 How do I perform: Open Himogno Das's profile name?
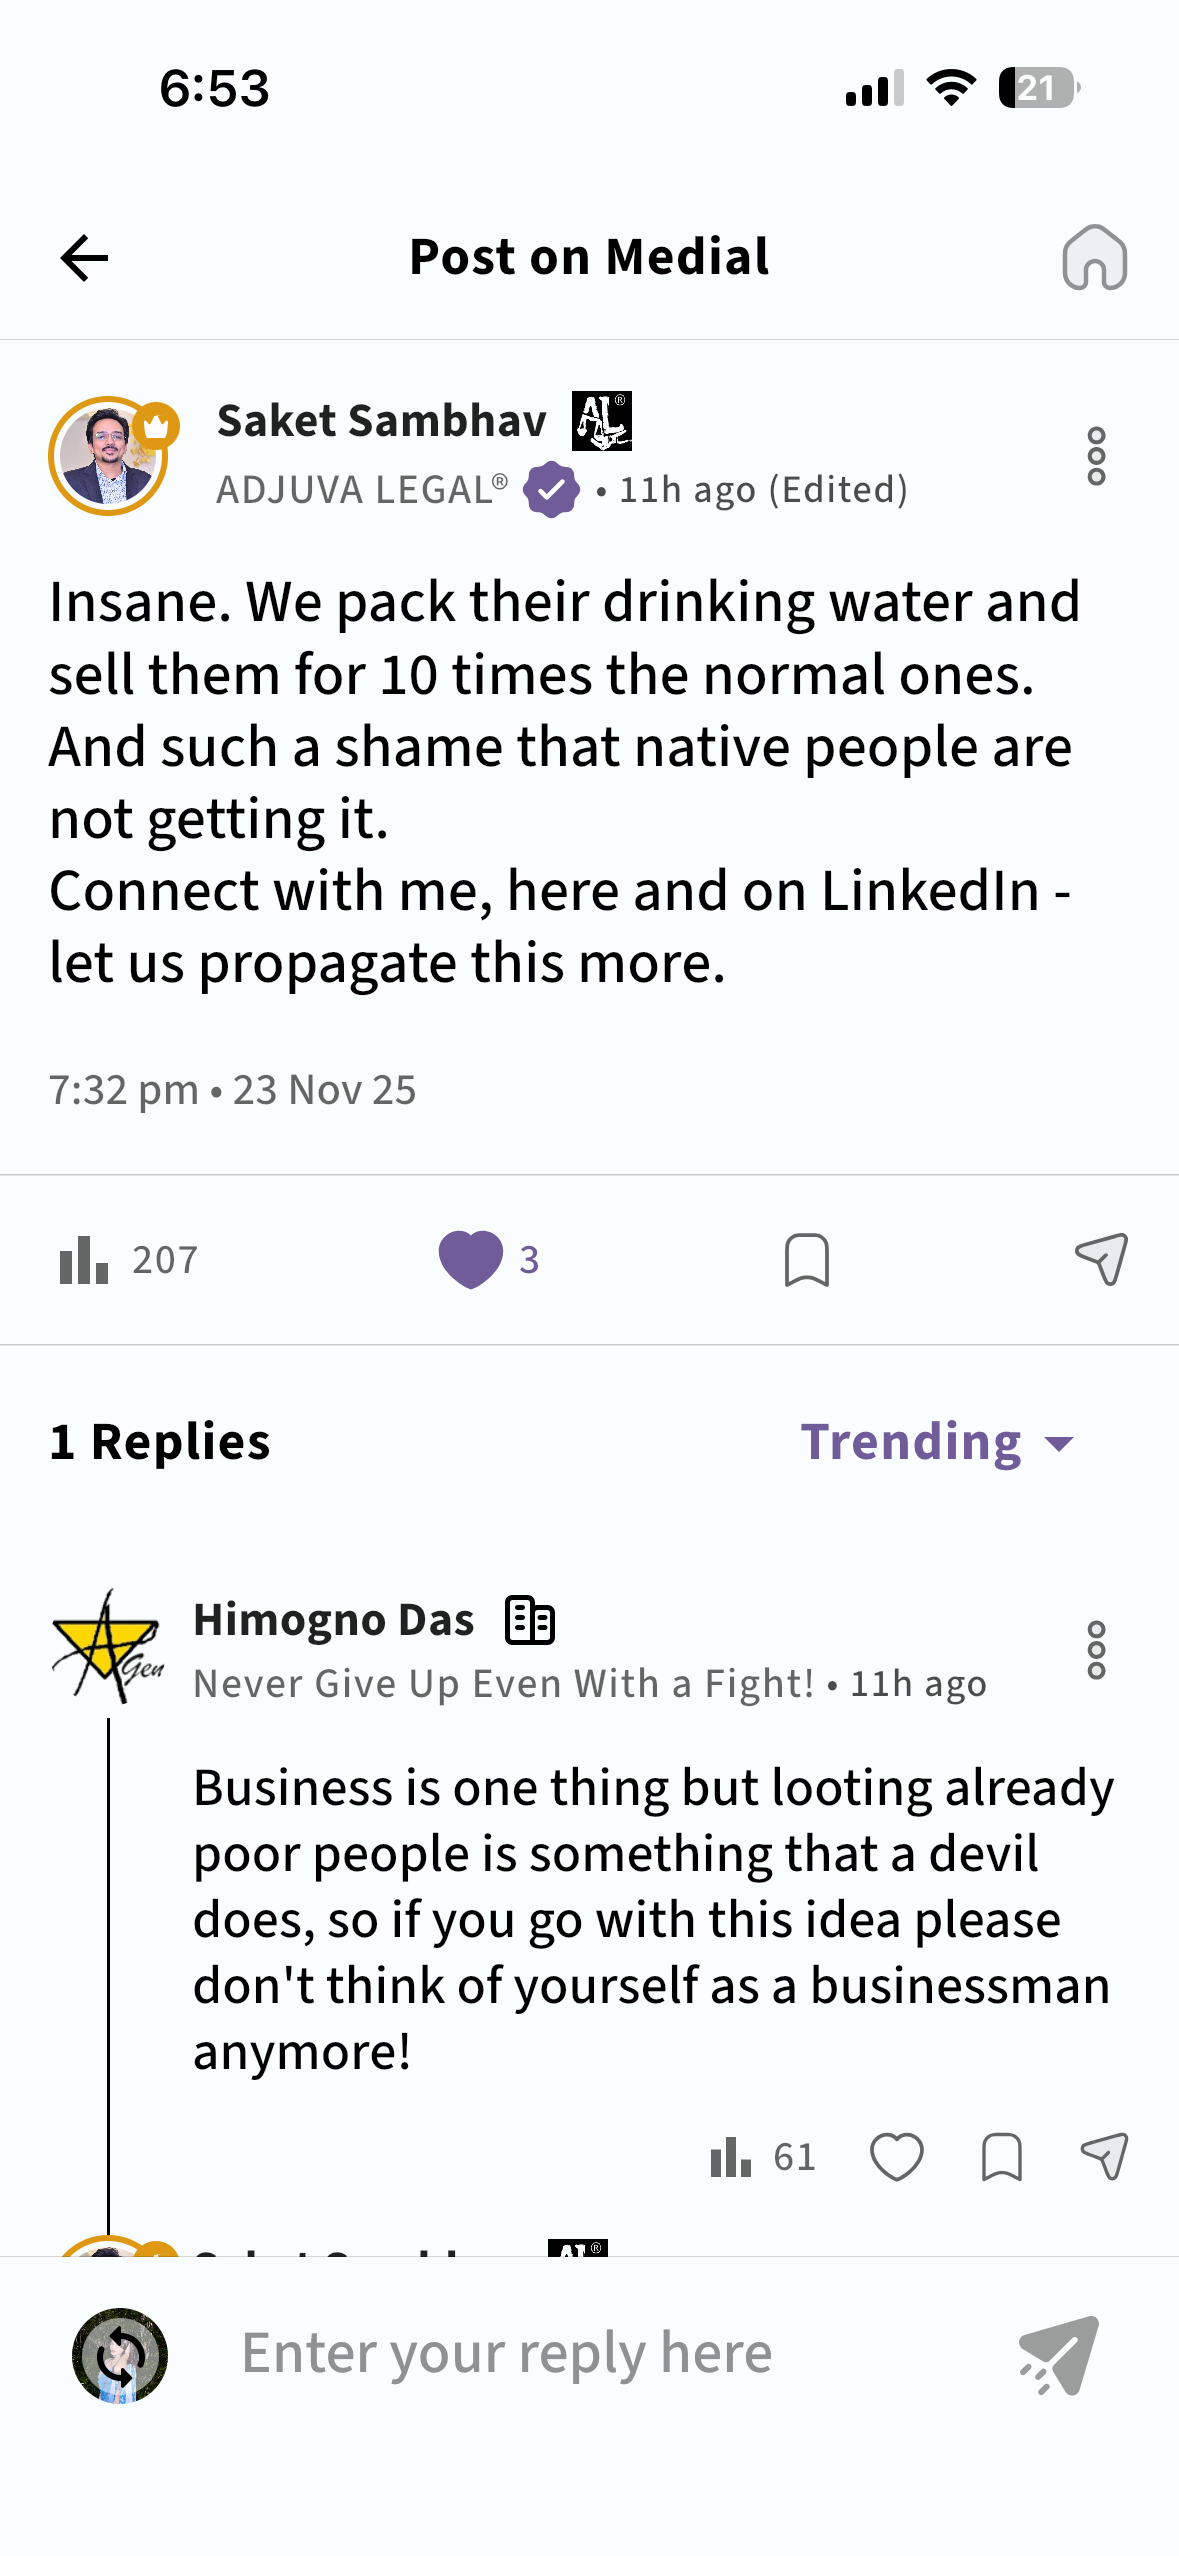coord(334,1620)
